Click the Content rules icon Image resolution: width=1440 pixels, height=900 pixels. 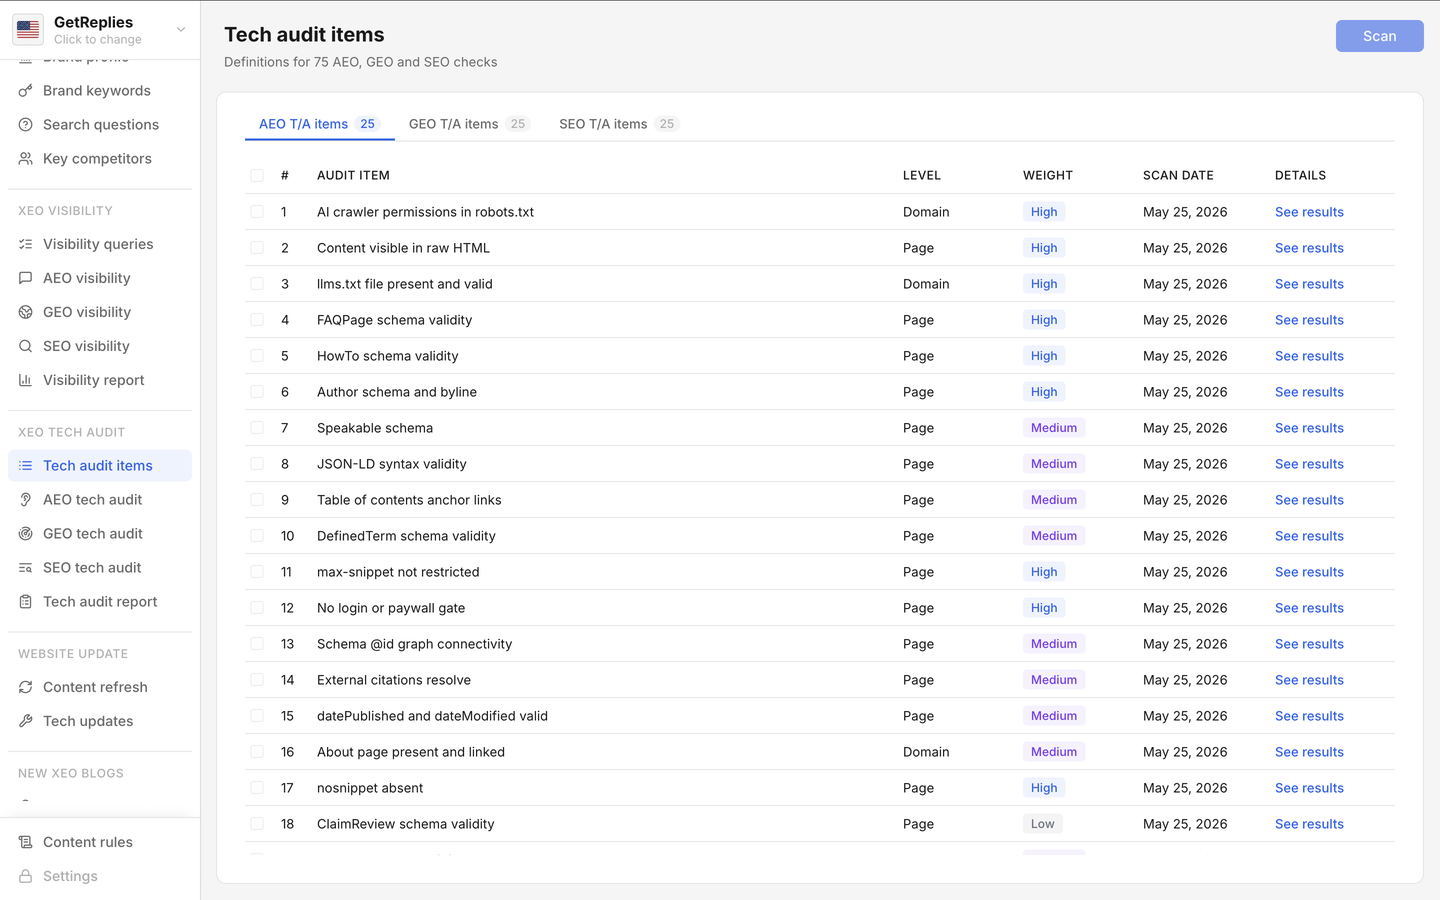26,842
